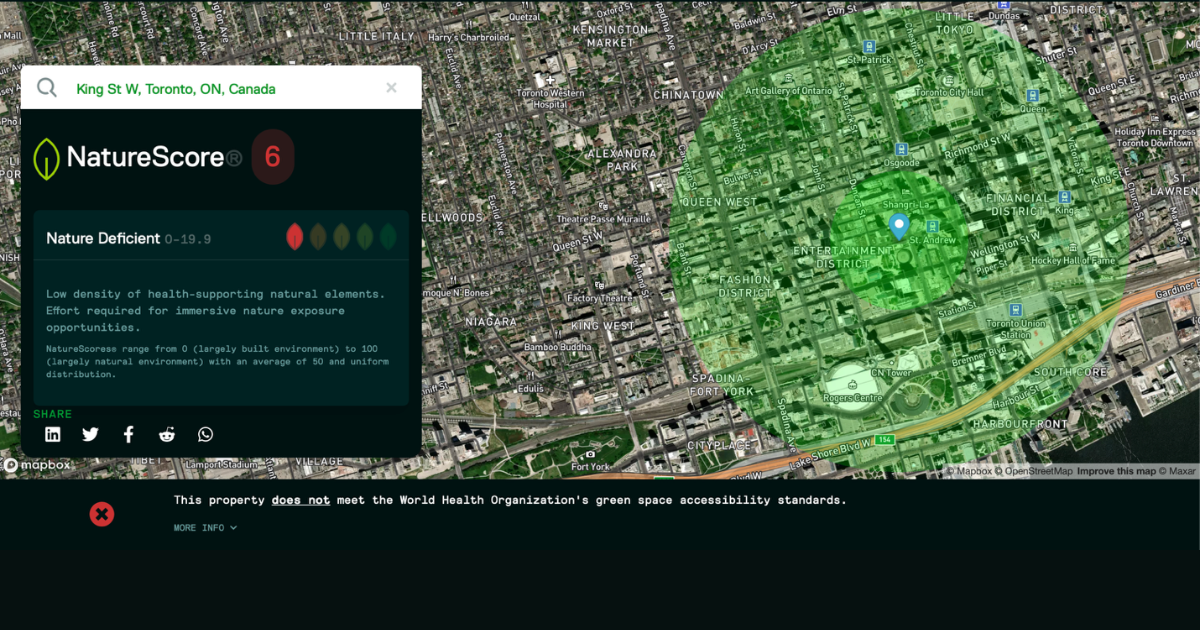Open the © OpenStreetMap attribution link
Image resolution: width=1200 pixels, height=630 pixels.
pyautogui.click(x=1034, y=471)
